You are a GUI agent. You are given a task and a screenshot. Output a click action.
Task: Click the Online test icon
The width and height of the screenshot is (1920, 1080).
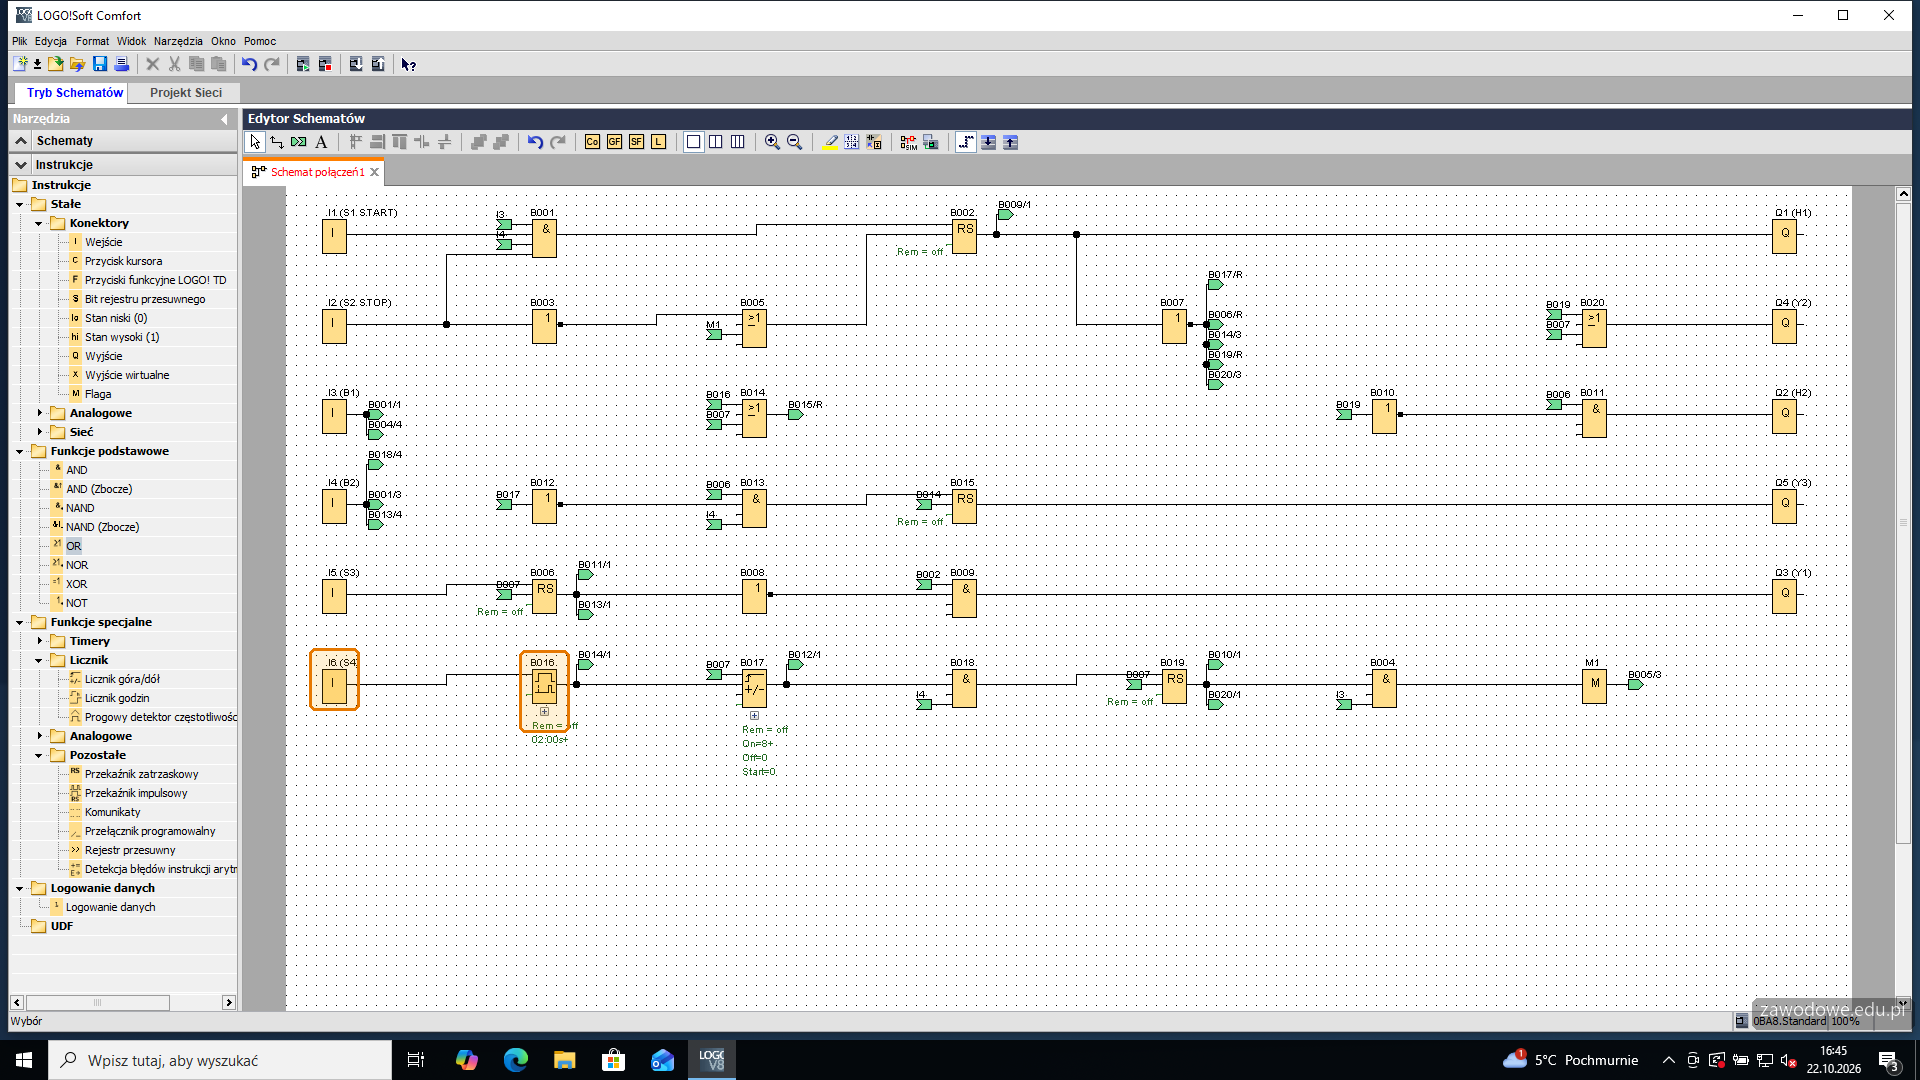[x=930, y=142]
